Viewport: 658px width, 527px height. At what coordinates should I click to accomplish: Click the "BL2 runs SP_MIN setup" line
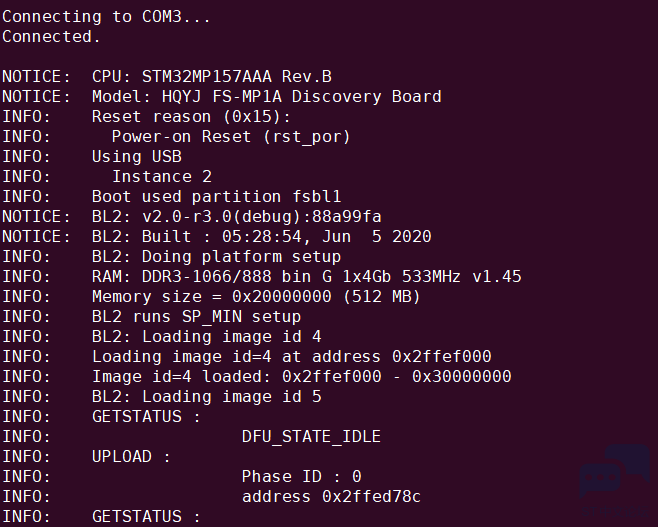tap(196, 317)
